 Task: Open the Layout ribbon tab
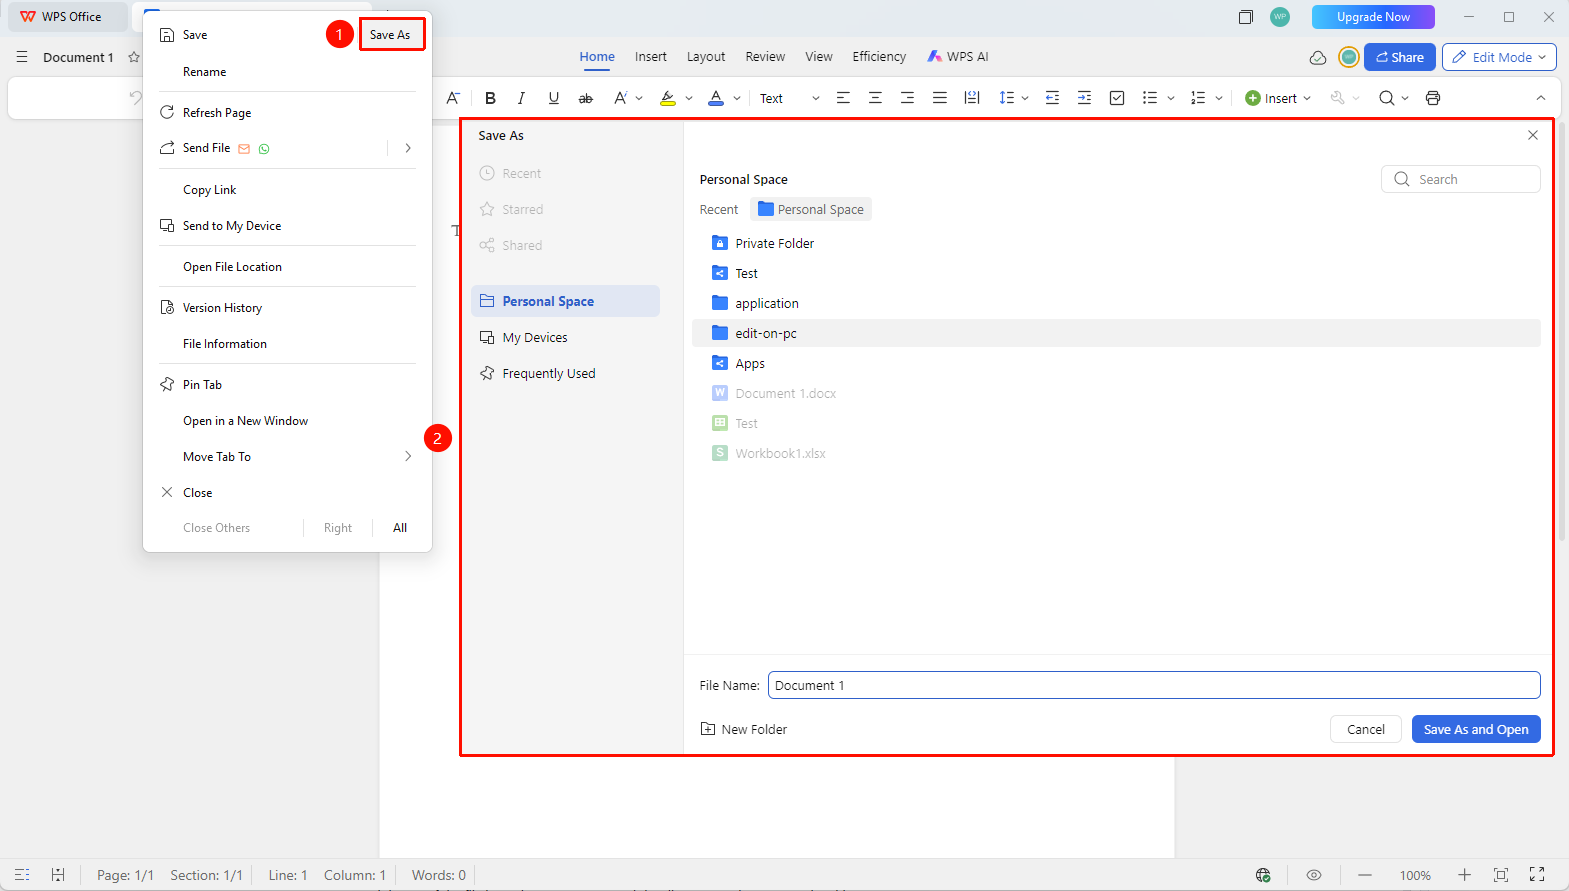click(x=706, y=57)
